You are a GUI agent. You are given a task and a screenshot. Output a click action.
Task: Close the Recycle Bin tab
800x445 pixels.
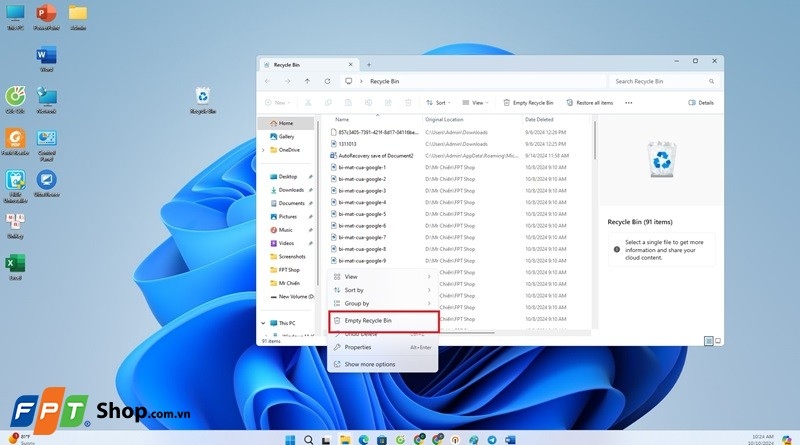pos(351,65)
